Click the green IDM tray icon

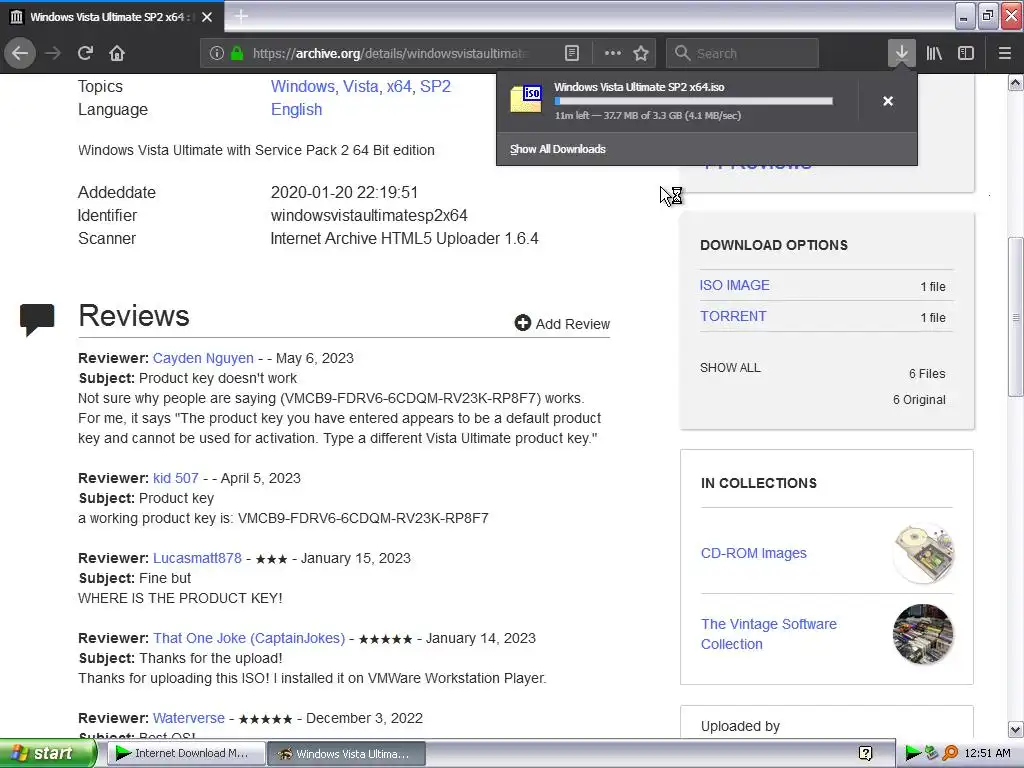coord(912,754)
